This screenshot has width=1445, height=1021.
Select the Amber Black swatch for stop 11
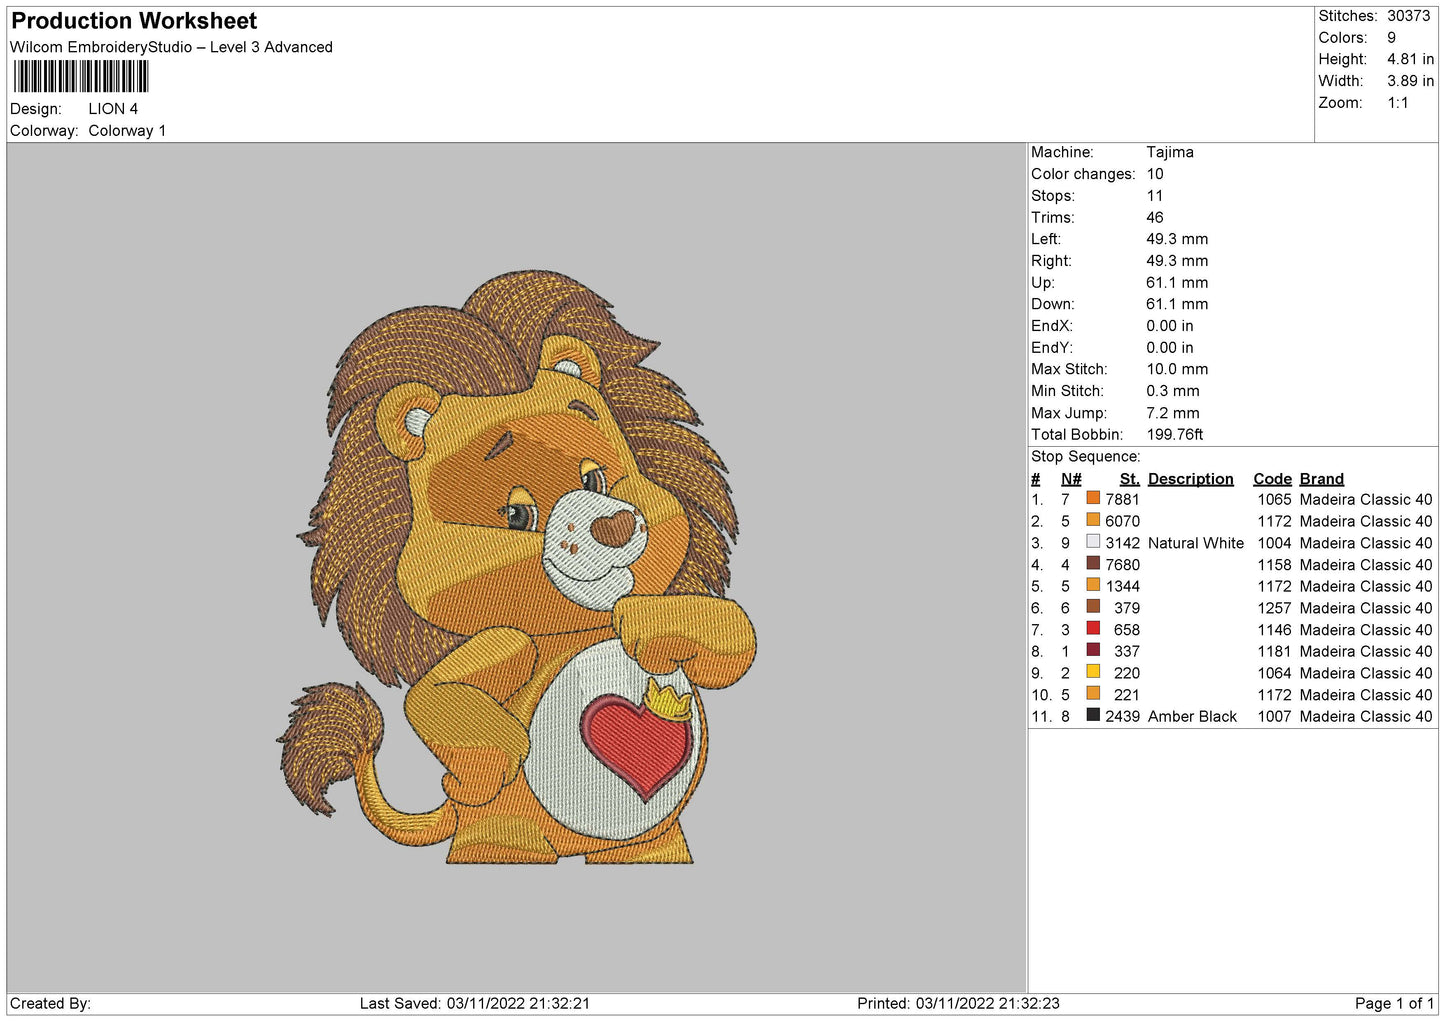[x=1093, y=716]
